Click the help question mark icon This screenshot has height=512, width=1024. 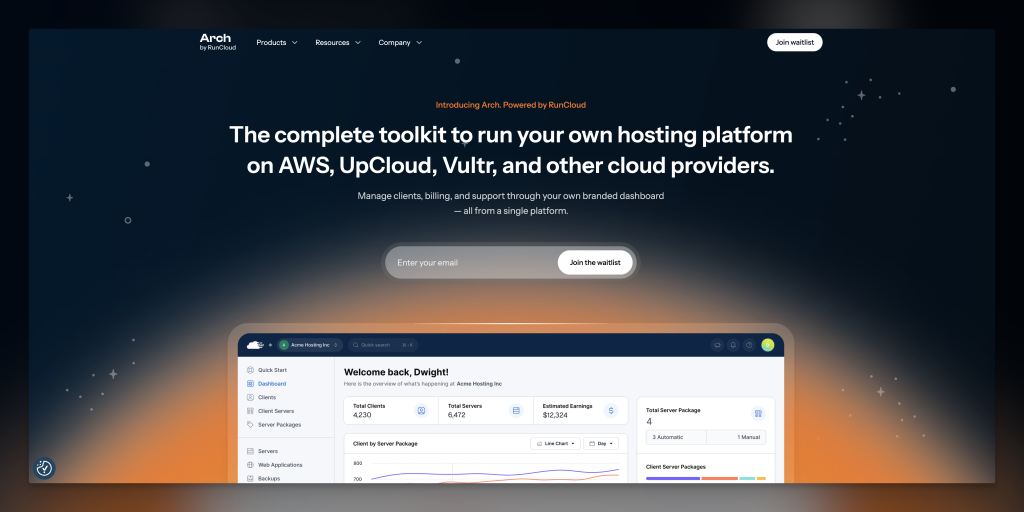click(x=749, y=345)
